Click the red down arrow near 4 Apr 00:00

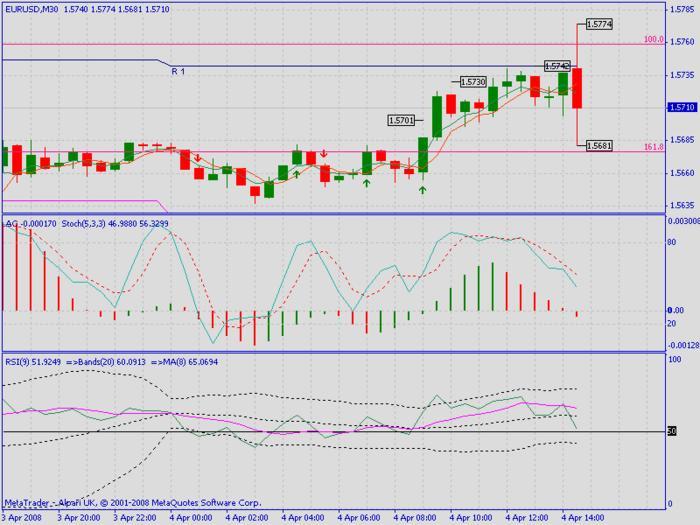point(198,158)
